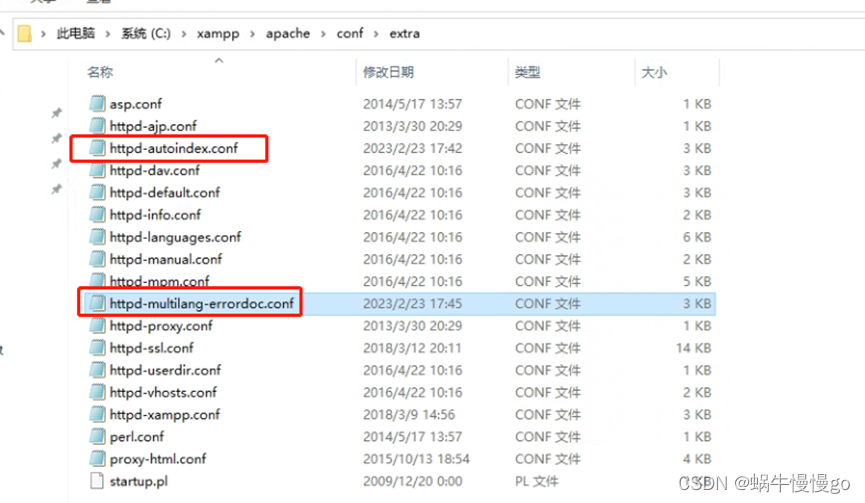
Task: Select the file name httpd-default.conf
Action: (x=164, y=192)
